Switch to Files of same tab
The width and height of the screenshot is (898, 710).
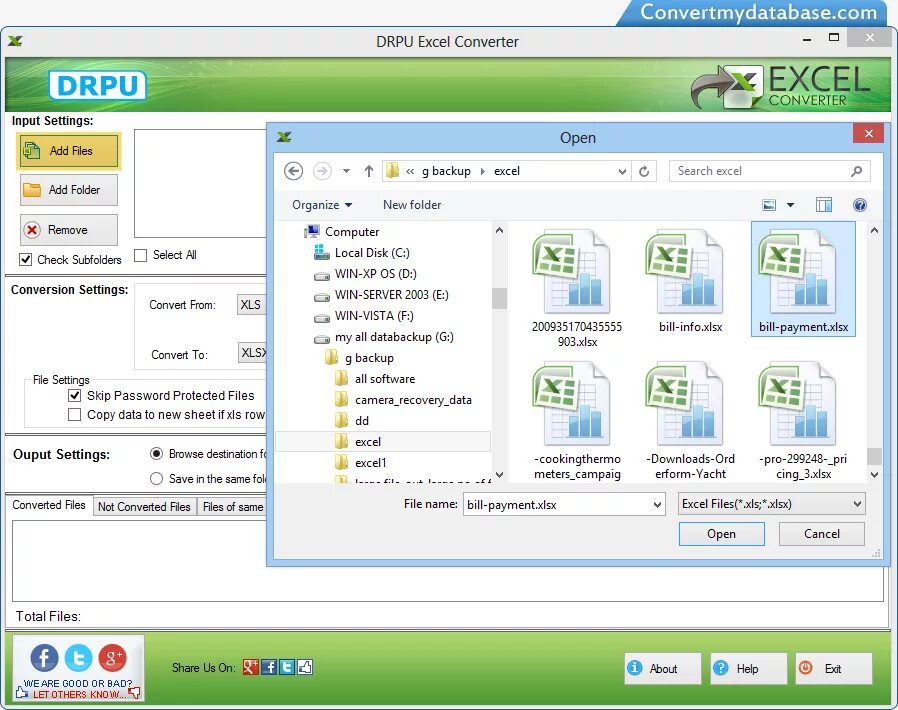[x=233, y=507]
